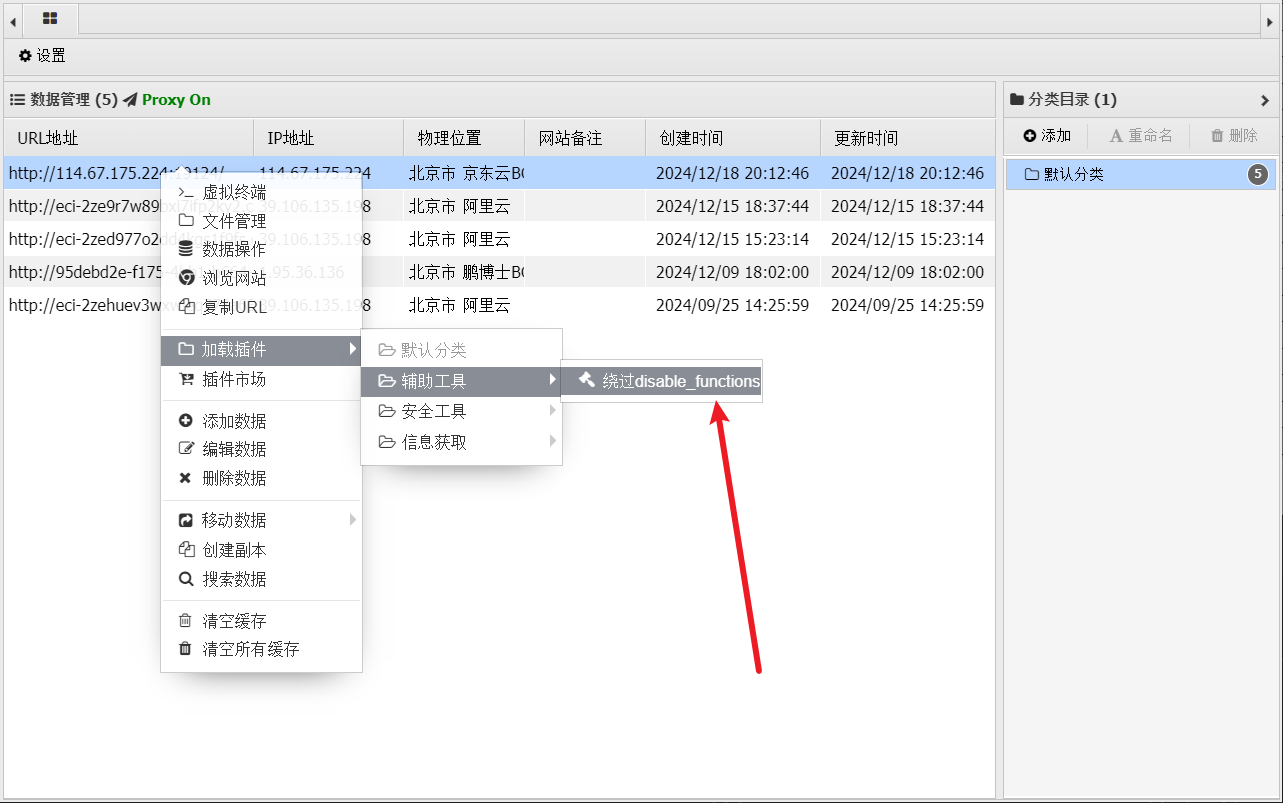The height and width of the screenshot is (803, 1283).
Task: Click the 设置 gear icon
Action: pos(25,56)
